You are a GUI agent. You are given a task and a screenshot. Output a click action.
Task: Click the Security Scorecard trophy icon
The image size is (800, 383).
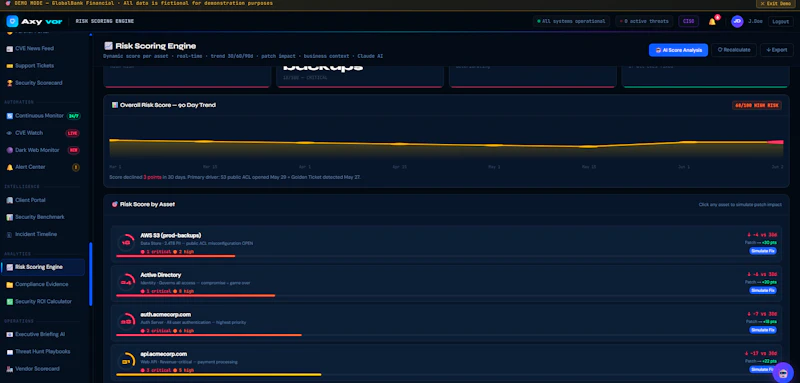(10, 83)
